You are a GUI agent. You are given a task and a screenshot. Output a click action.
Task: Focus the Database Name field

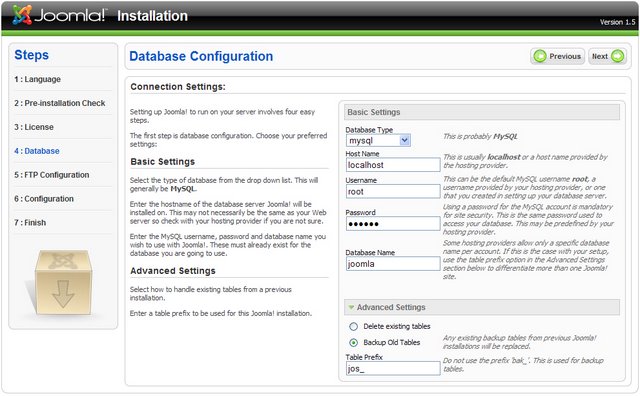click(x=393, y=264)
